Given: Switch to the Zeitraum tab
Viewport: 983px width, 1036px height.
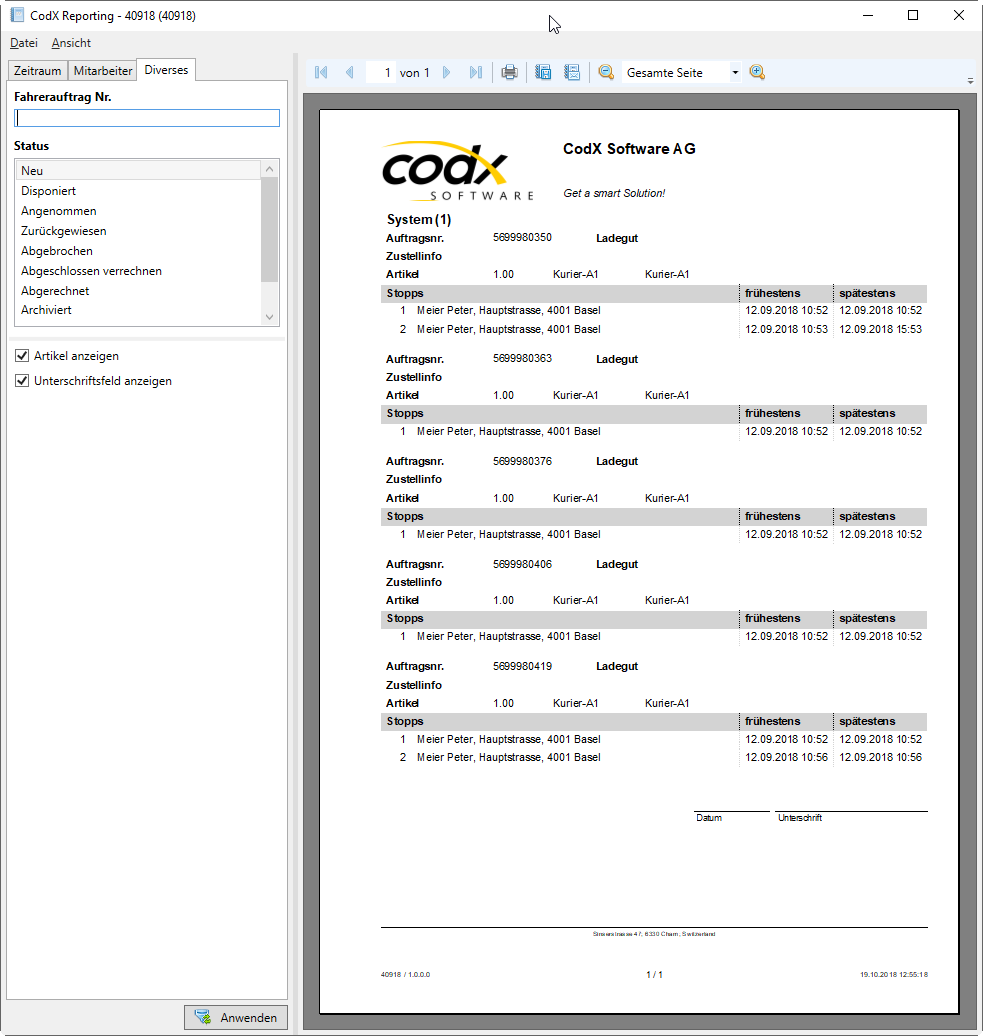Looking at the screenshot, I should pyautogui.click(x=37, y=70).
